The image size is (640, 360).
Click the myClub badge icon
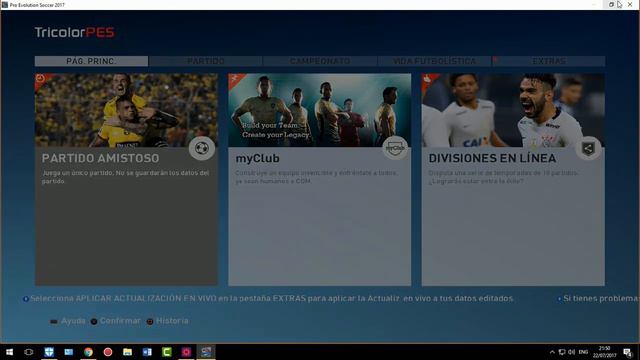click(395, 148)
